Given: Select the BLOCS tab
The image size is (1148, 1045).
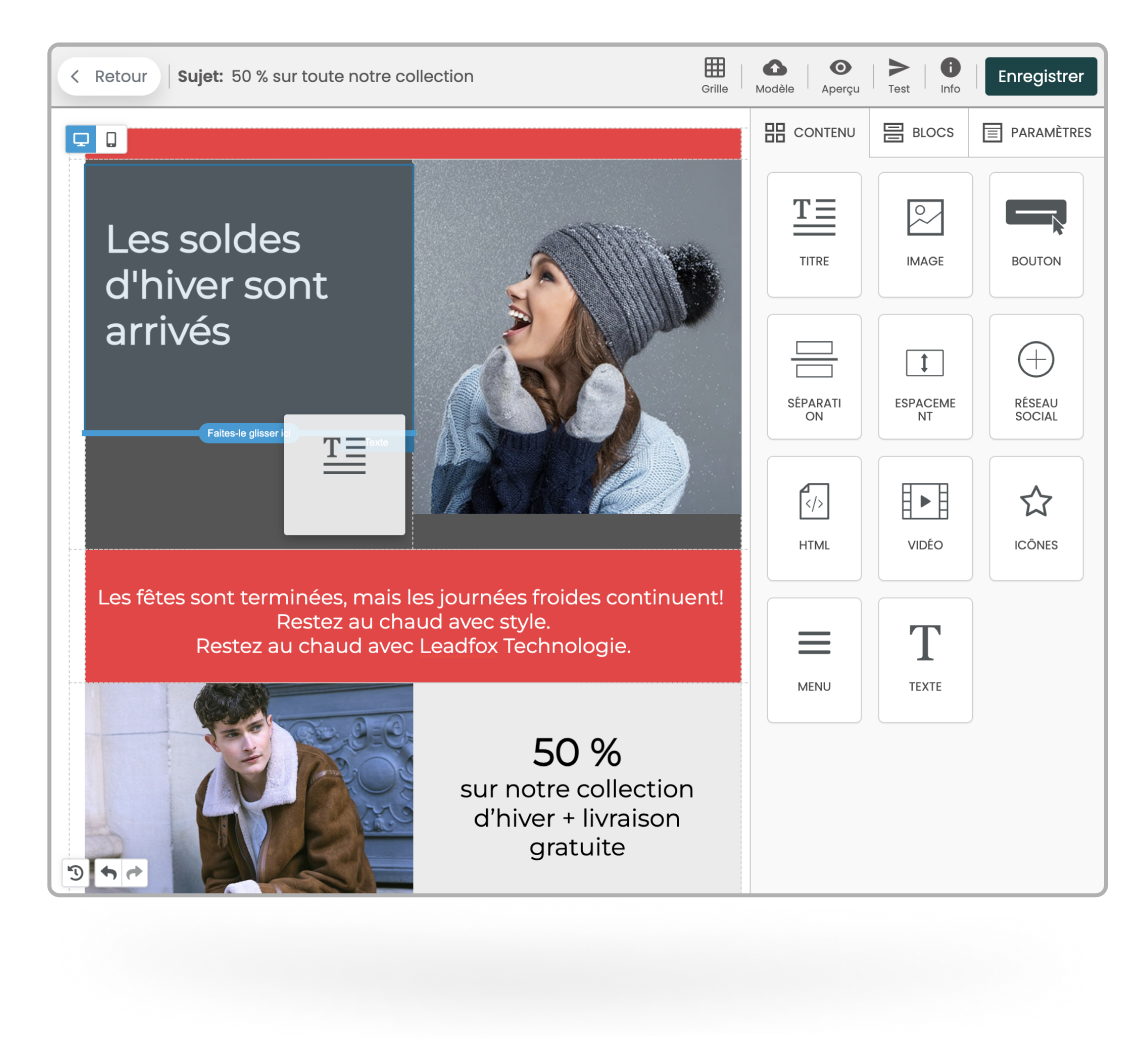Looking at the screenshot, I should click(x=919, y=133).
